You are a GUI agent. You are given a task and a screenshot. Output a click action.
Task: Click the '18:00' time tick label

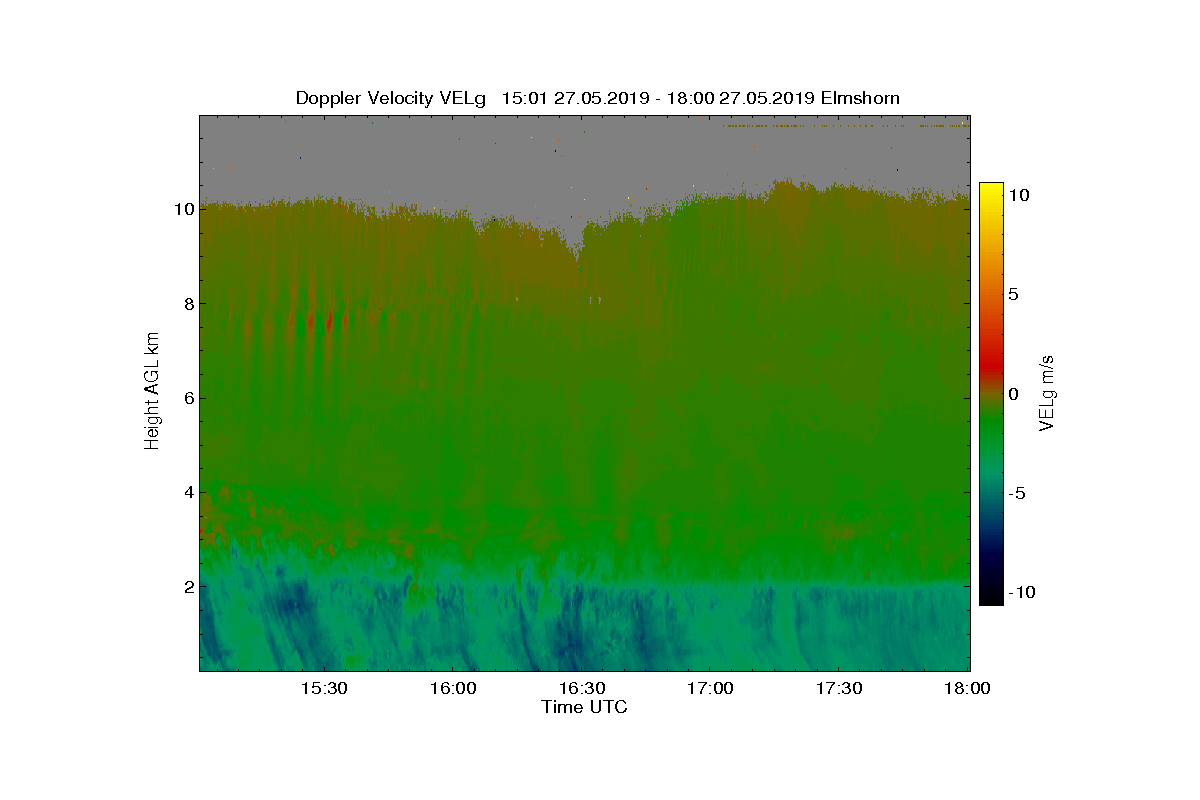967,688
